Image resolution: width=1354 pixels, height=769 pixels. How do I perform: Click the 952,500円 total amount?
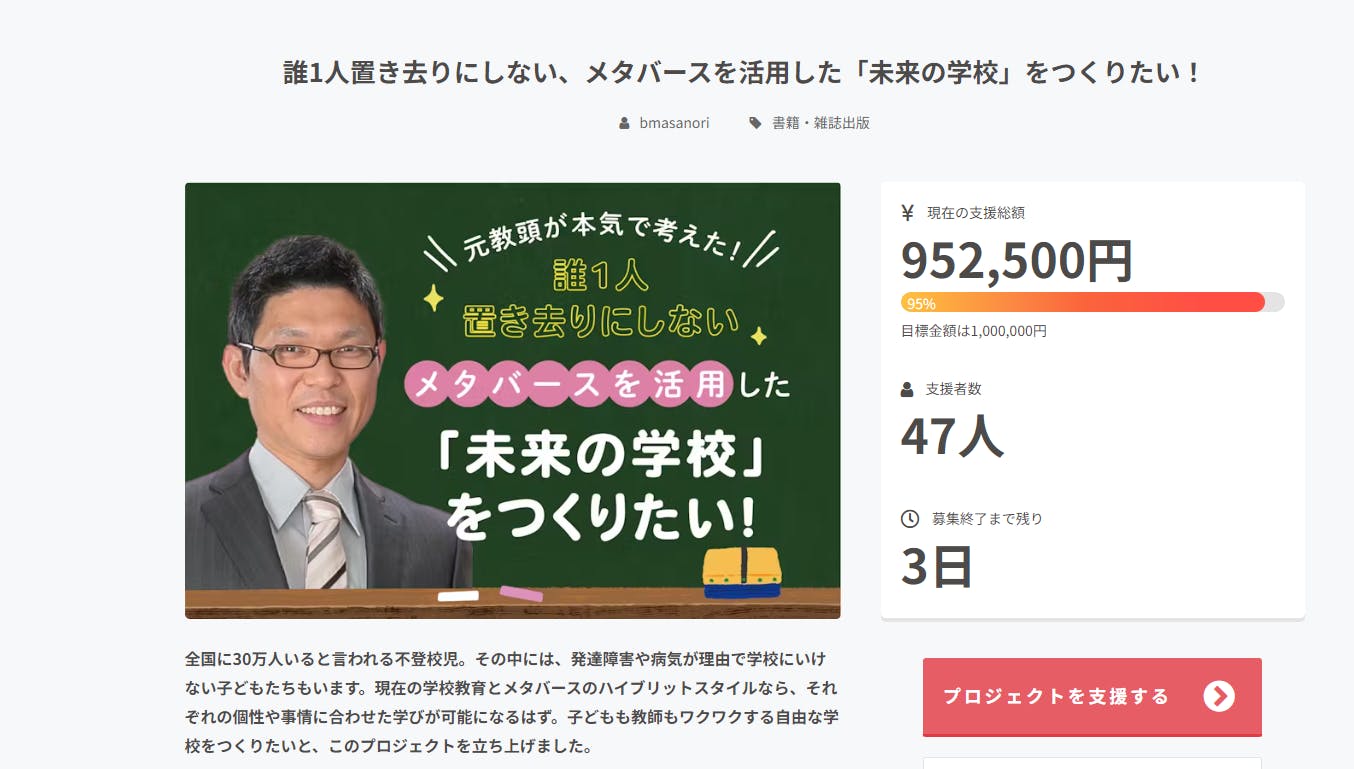pyautogui.click(x=1017, y=260)
